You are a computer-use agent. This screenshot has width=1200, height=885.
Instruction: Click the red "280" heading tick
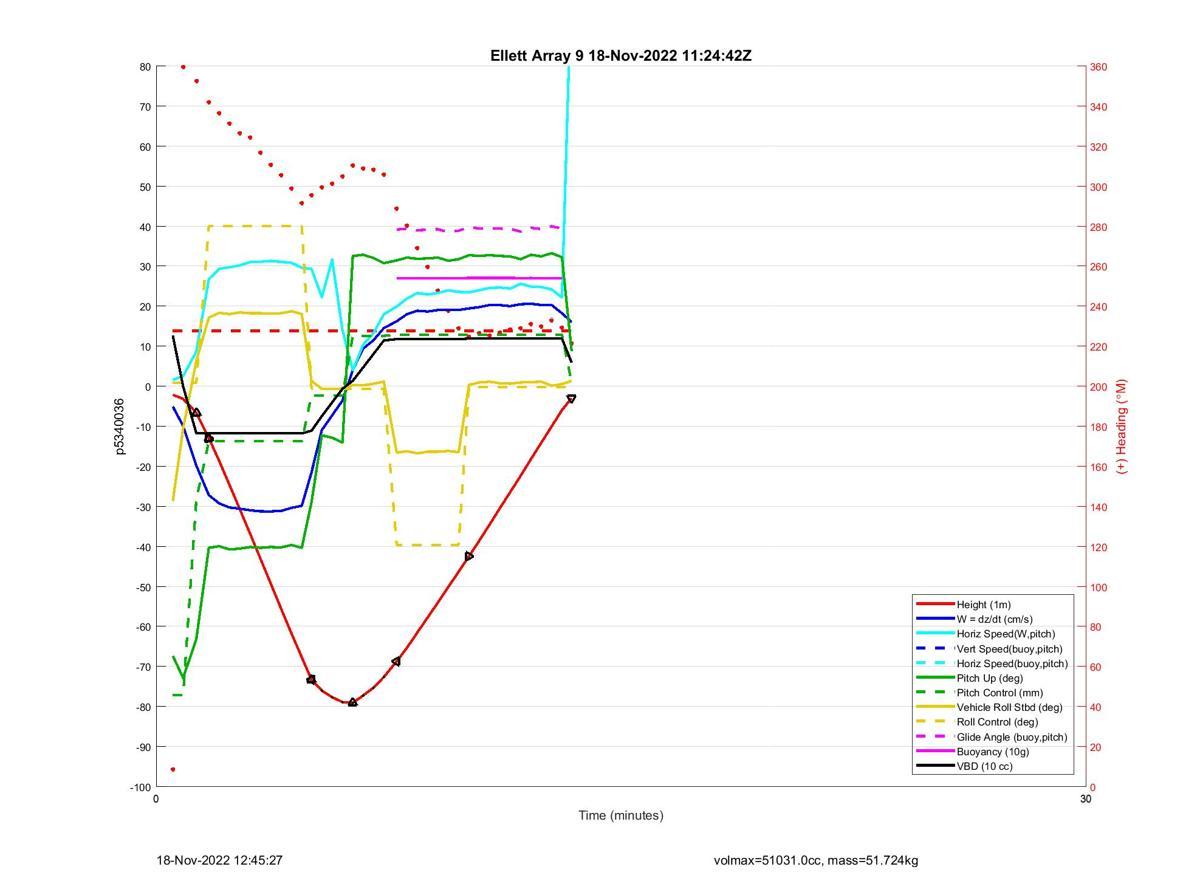pos(1098,227)
